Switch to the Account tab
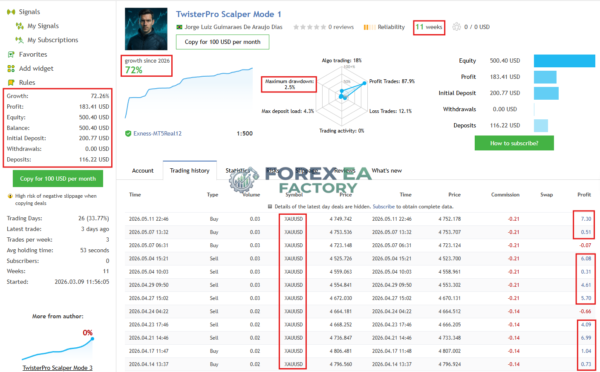The width and height of the screenshot is (600, 372). [x=143, y=171]
